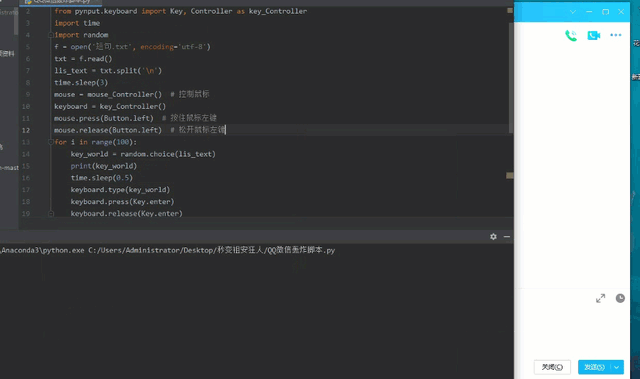Open the QQ title bar chevron menu
The image size is (640, 379).
pyautogui.click(x=573, y=12)
